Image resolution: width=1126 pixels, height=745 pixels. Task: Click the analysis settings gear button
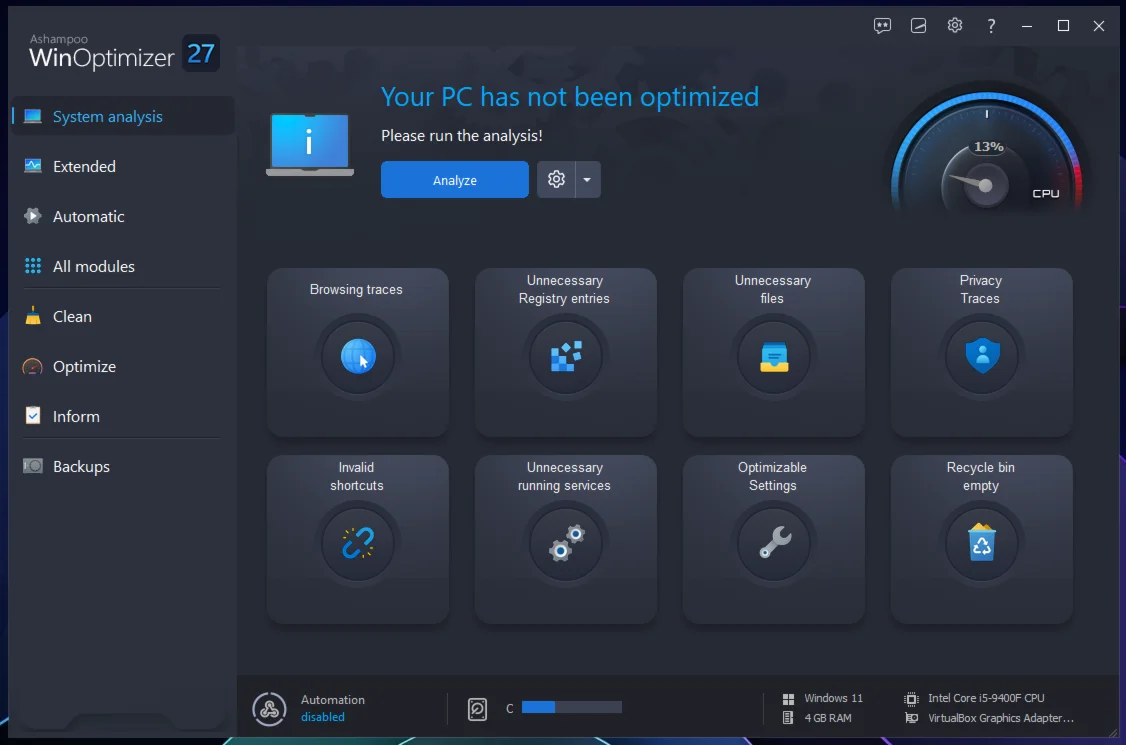point(556,179)
